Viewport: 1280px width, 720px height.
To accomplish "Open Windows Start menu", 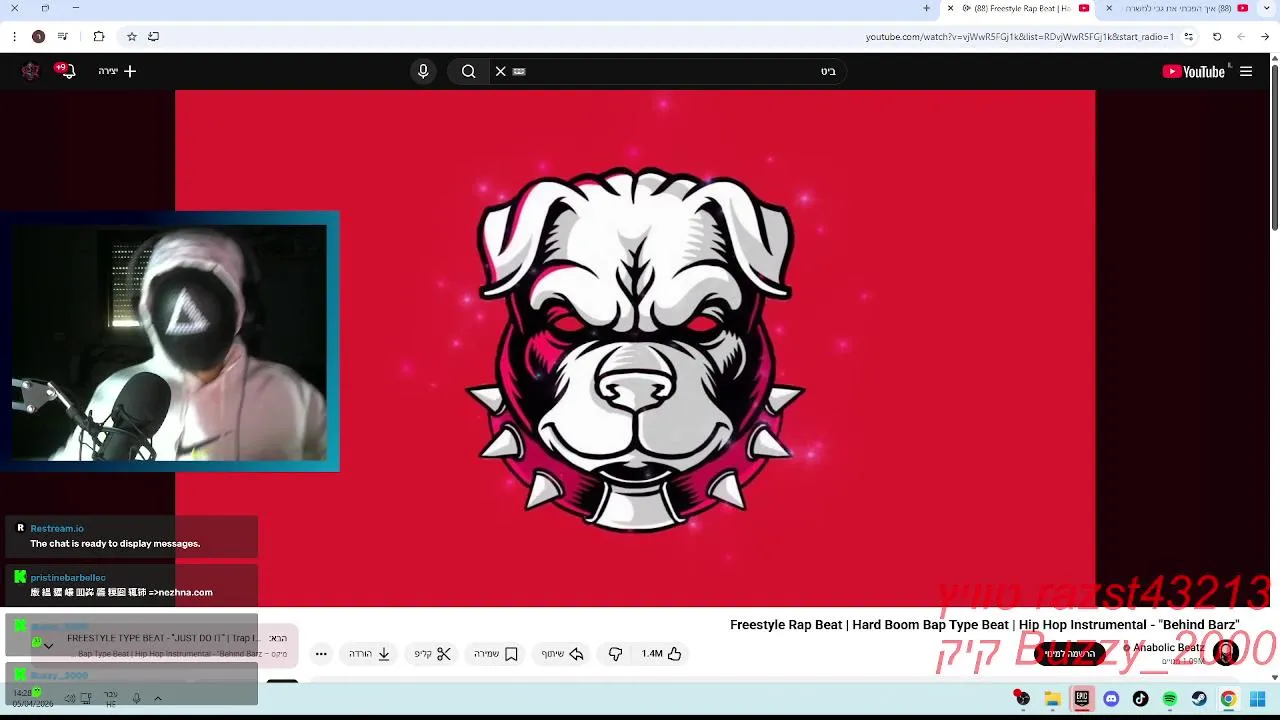I will (x=1257, y=699).
